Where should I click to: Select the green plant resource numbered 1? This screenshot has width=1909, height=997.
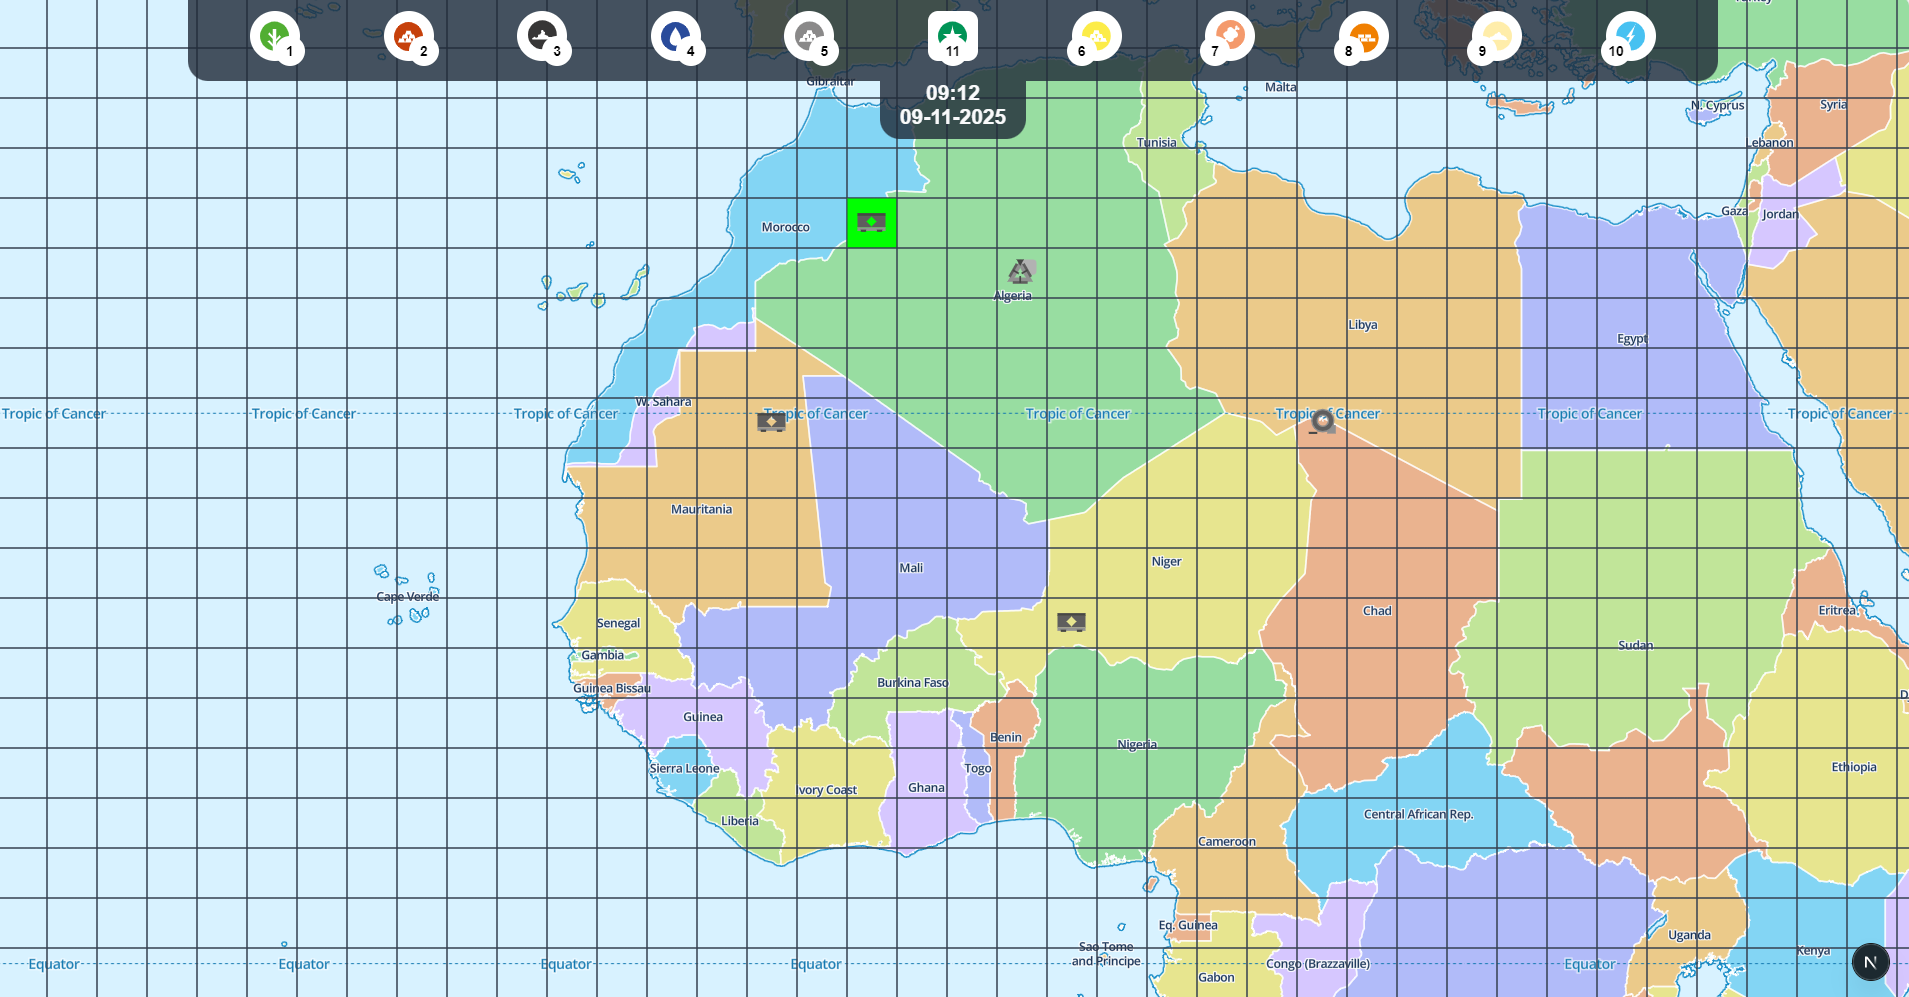[275, 37]
